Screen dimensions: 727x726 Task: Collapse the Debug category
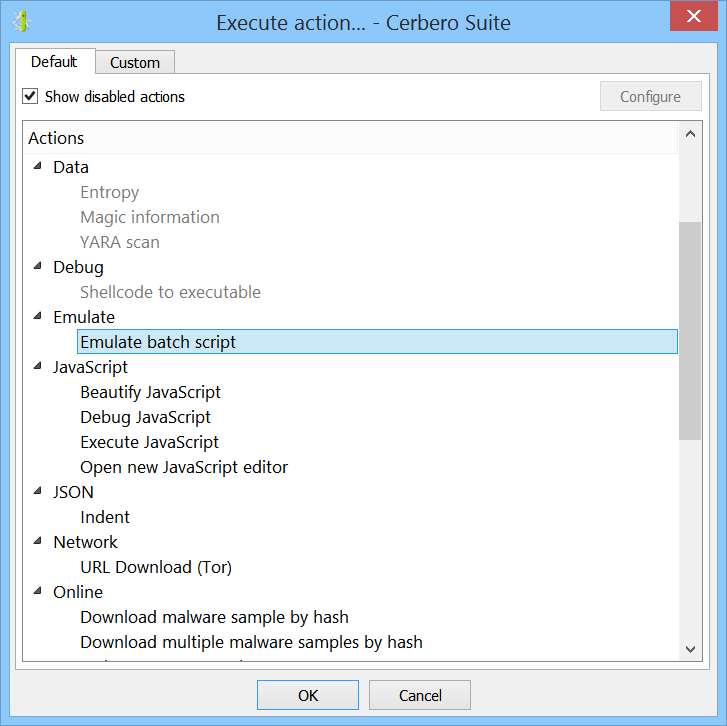coord(38,266)
